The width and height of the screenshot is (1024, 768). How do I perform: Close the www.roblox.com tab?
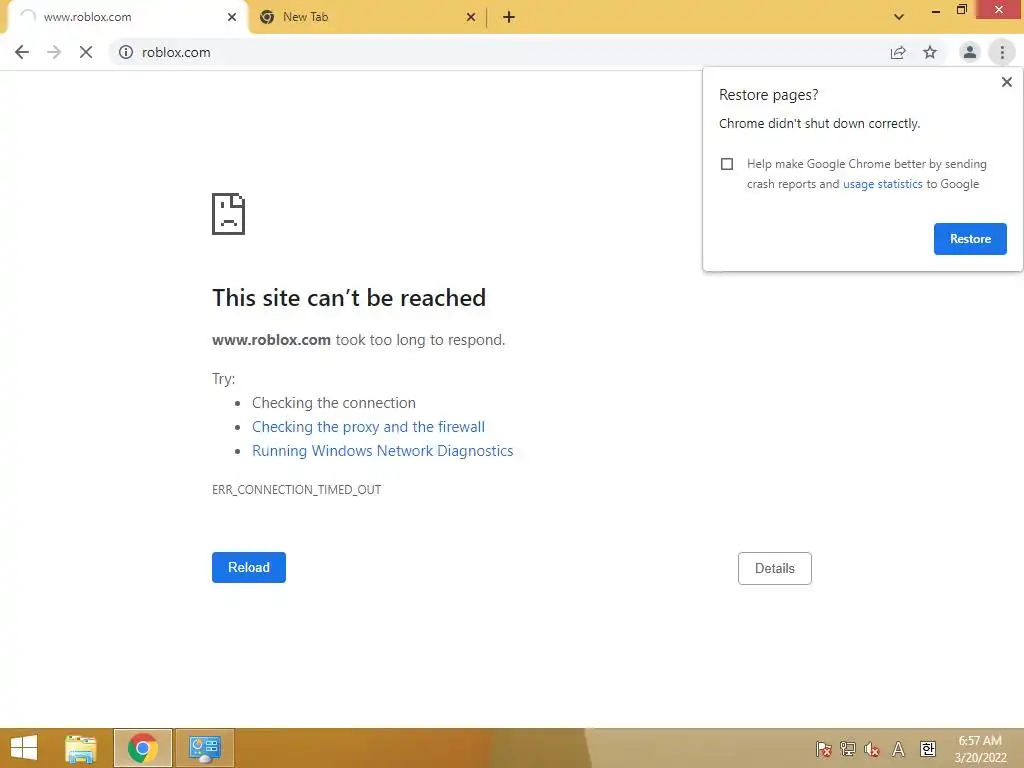(x=232, y=18)
